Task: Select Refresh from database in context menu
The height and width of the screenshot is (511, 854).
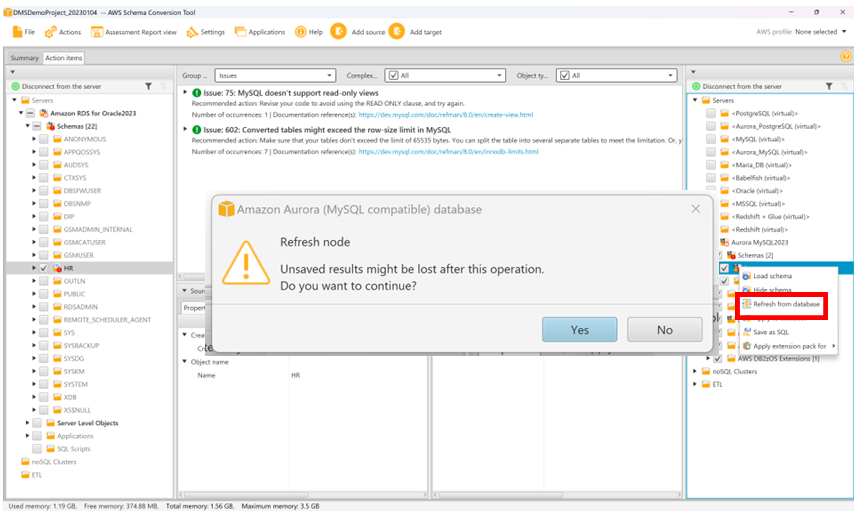Action: (x=782, y=305)
